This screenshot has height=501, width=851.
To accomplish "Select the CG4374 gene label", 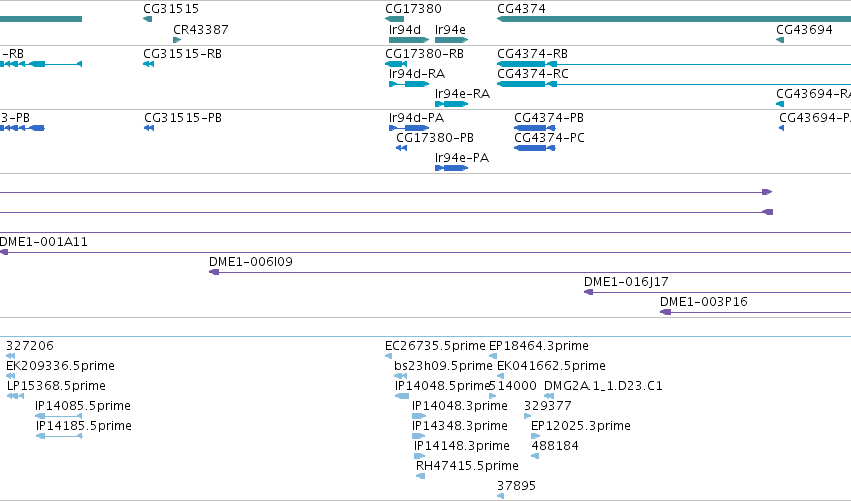I will click(521, 9).
